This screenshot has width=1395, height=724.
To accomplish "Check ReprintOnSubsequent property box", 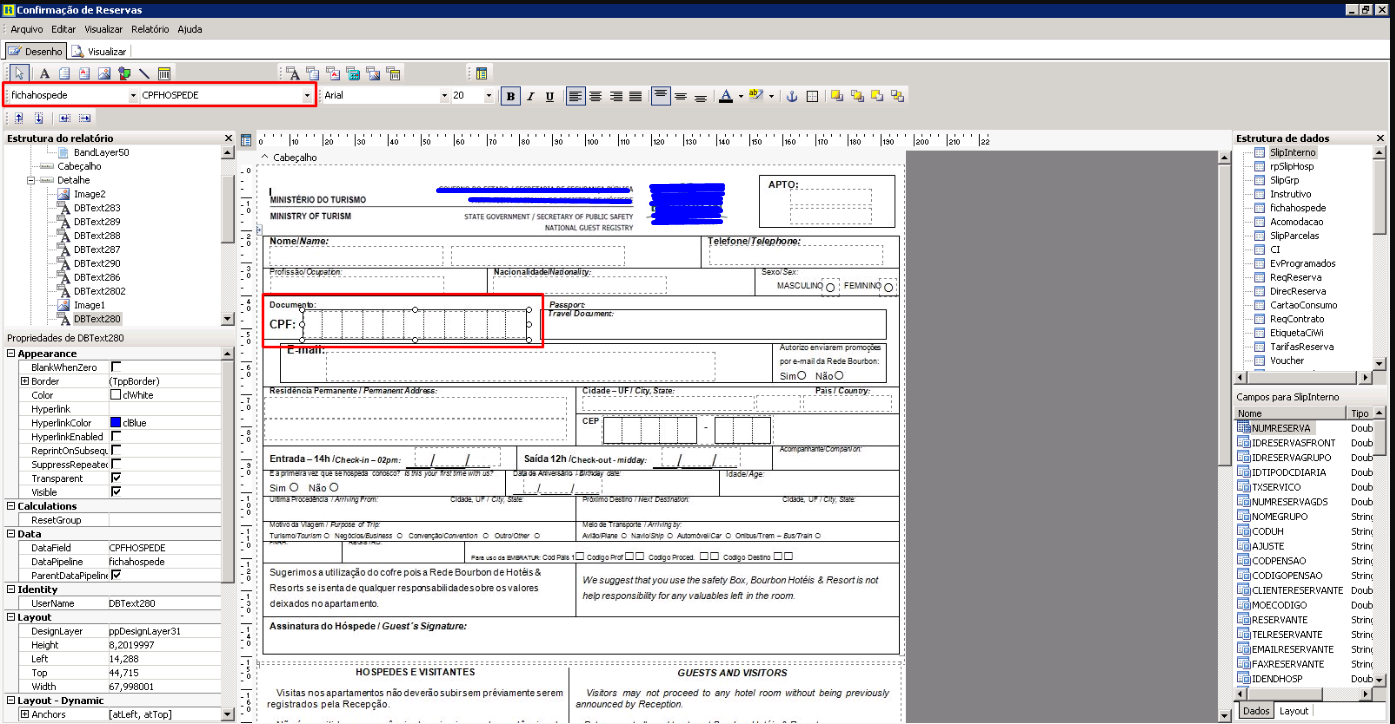I will 115,450.
